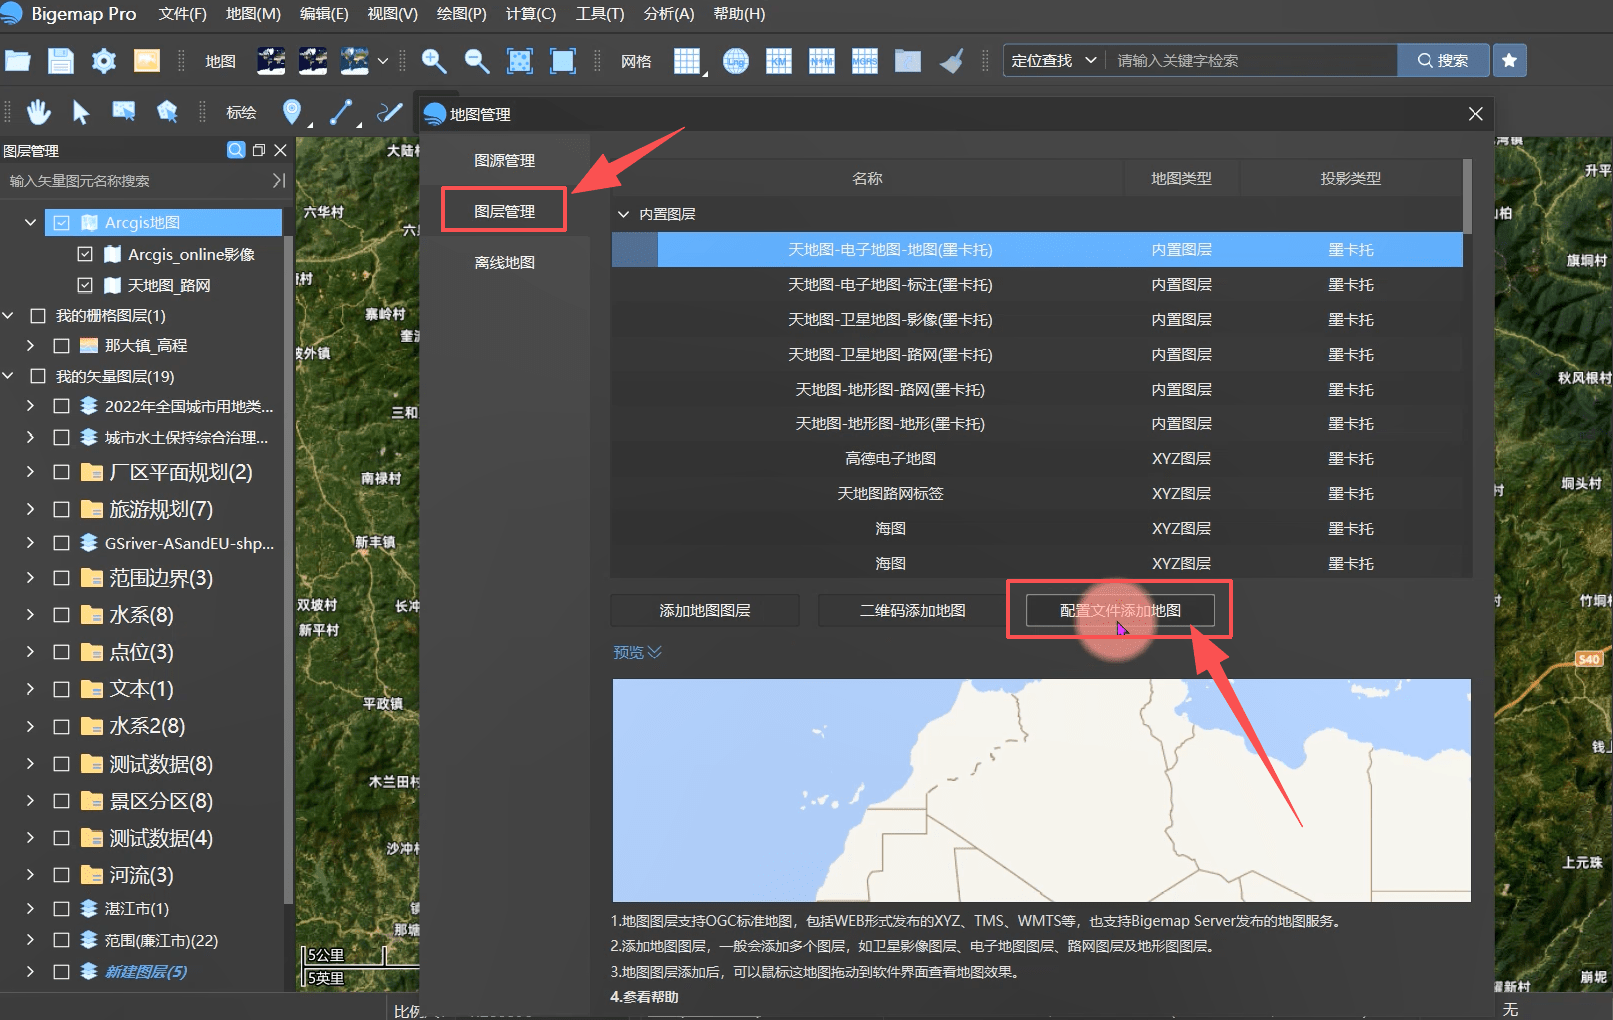
Task: Check the 那大镇_高程 layer checkbox
Action: coord(61,346)
